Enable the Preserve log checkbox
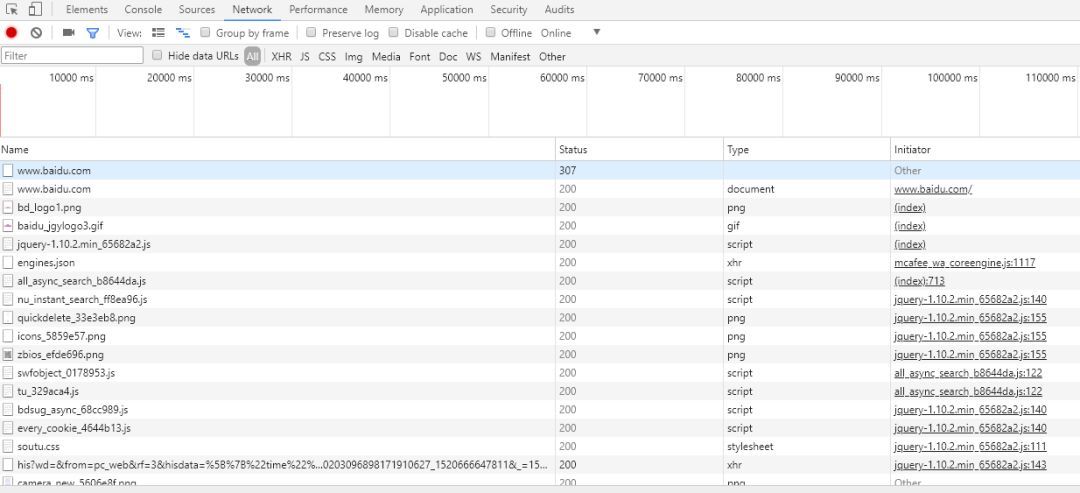Viewport: 1080px width, 493px height. pyautogui.click(x=311, y=32)
